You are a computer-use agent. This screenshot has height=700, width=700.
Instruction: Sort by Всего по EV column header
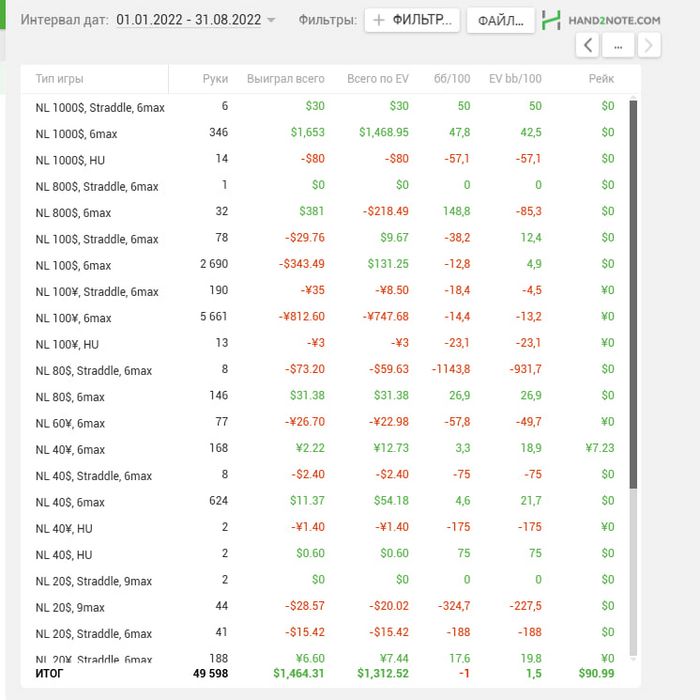point(378,79)
